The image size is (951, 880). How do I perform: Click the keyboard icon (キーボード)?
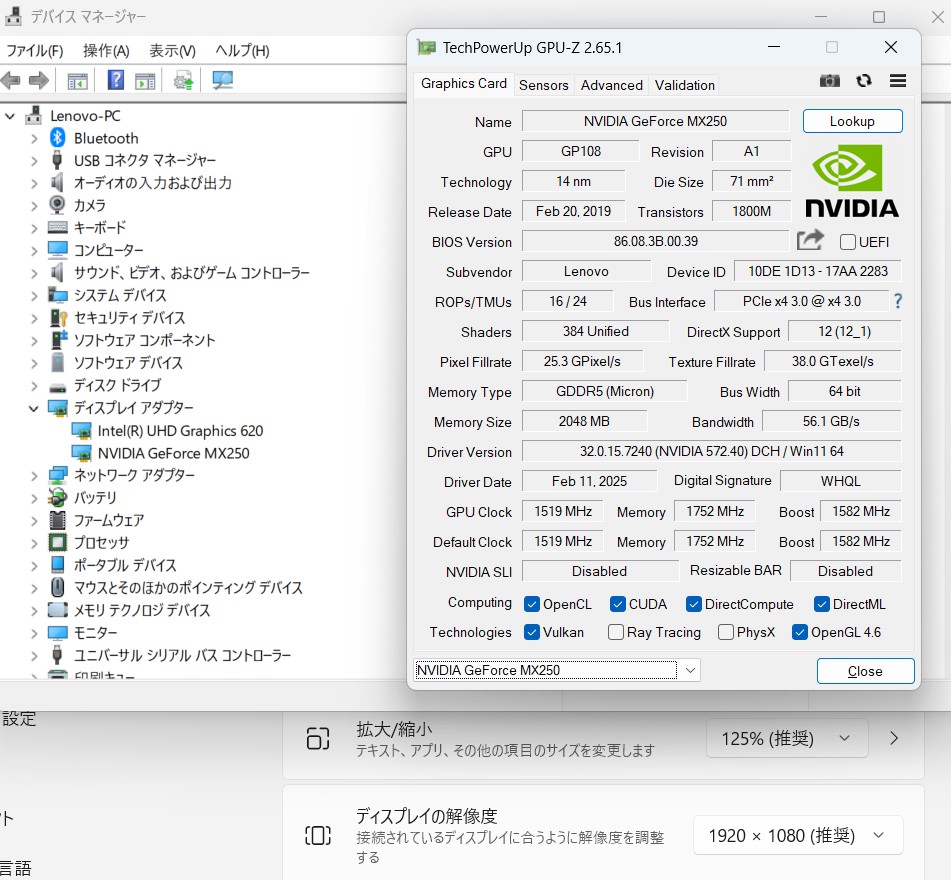(58, 227)
